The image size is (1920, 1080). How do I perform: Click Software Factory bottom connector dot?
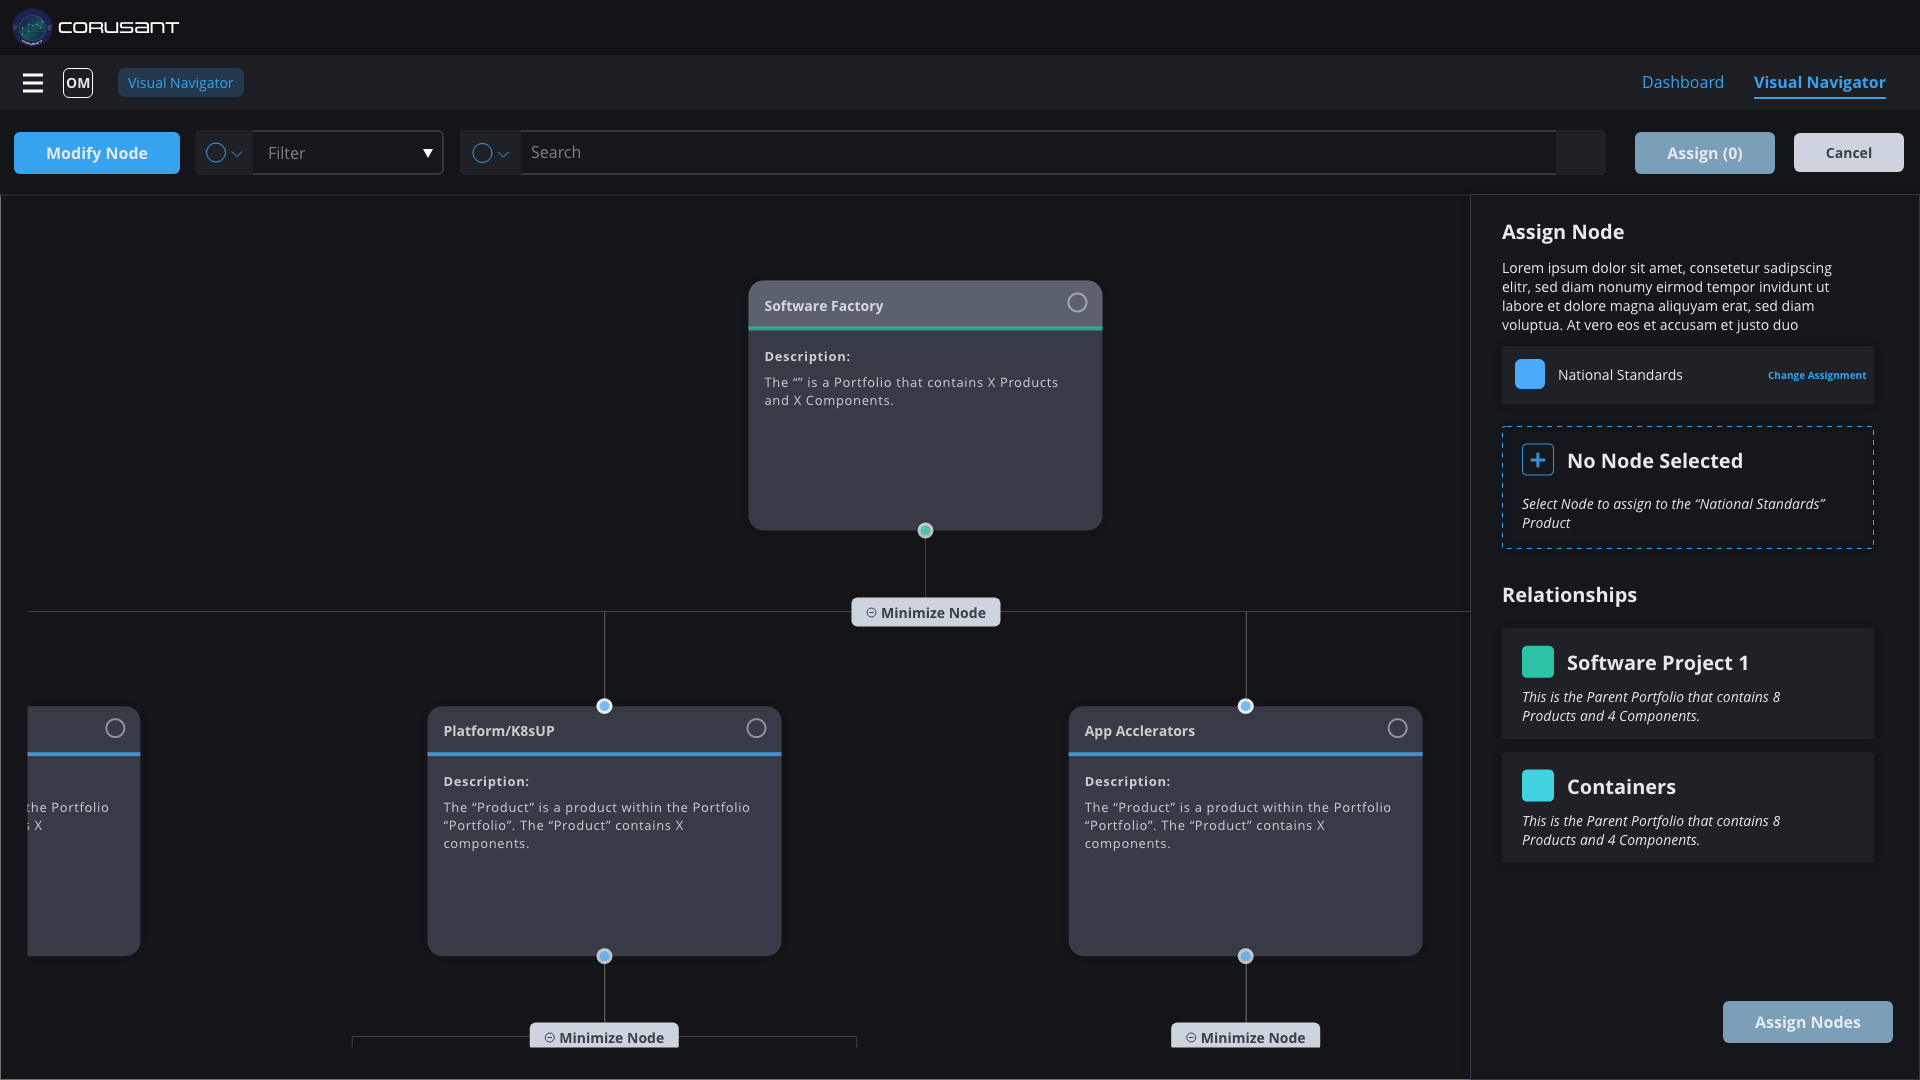[925, 531]
